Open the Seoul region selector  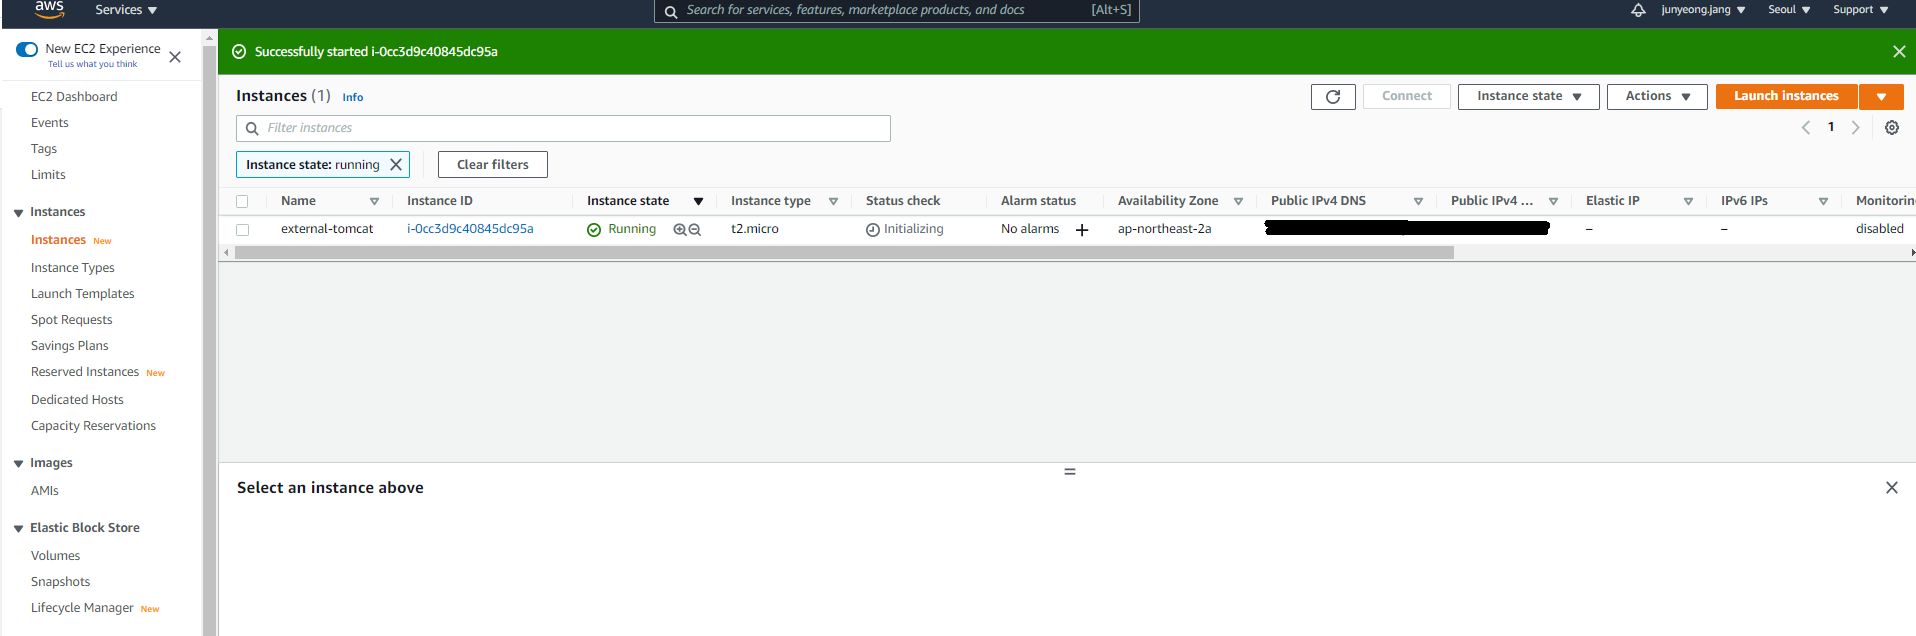[x=1789, y=10]
